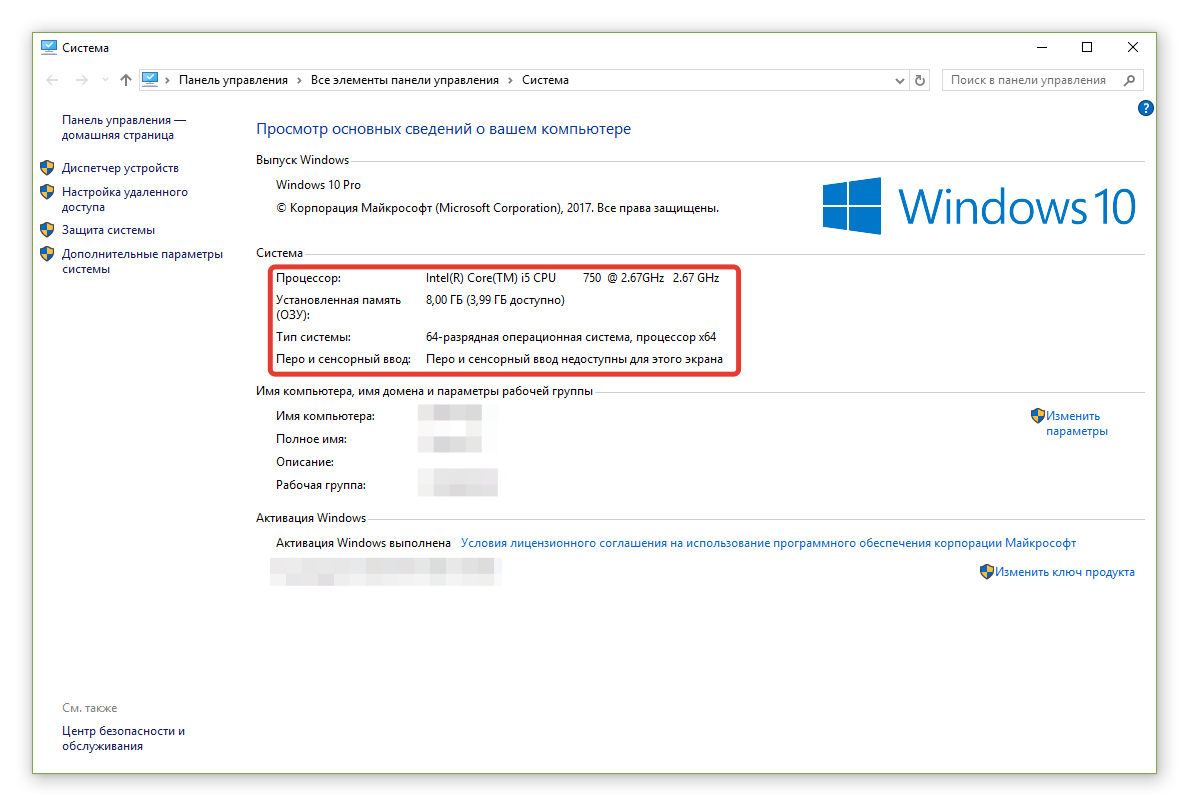
Task: Click shield icon next to 'Изменить ключ продукта'
Action: click(x=987, y=572)
